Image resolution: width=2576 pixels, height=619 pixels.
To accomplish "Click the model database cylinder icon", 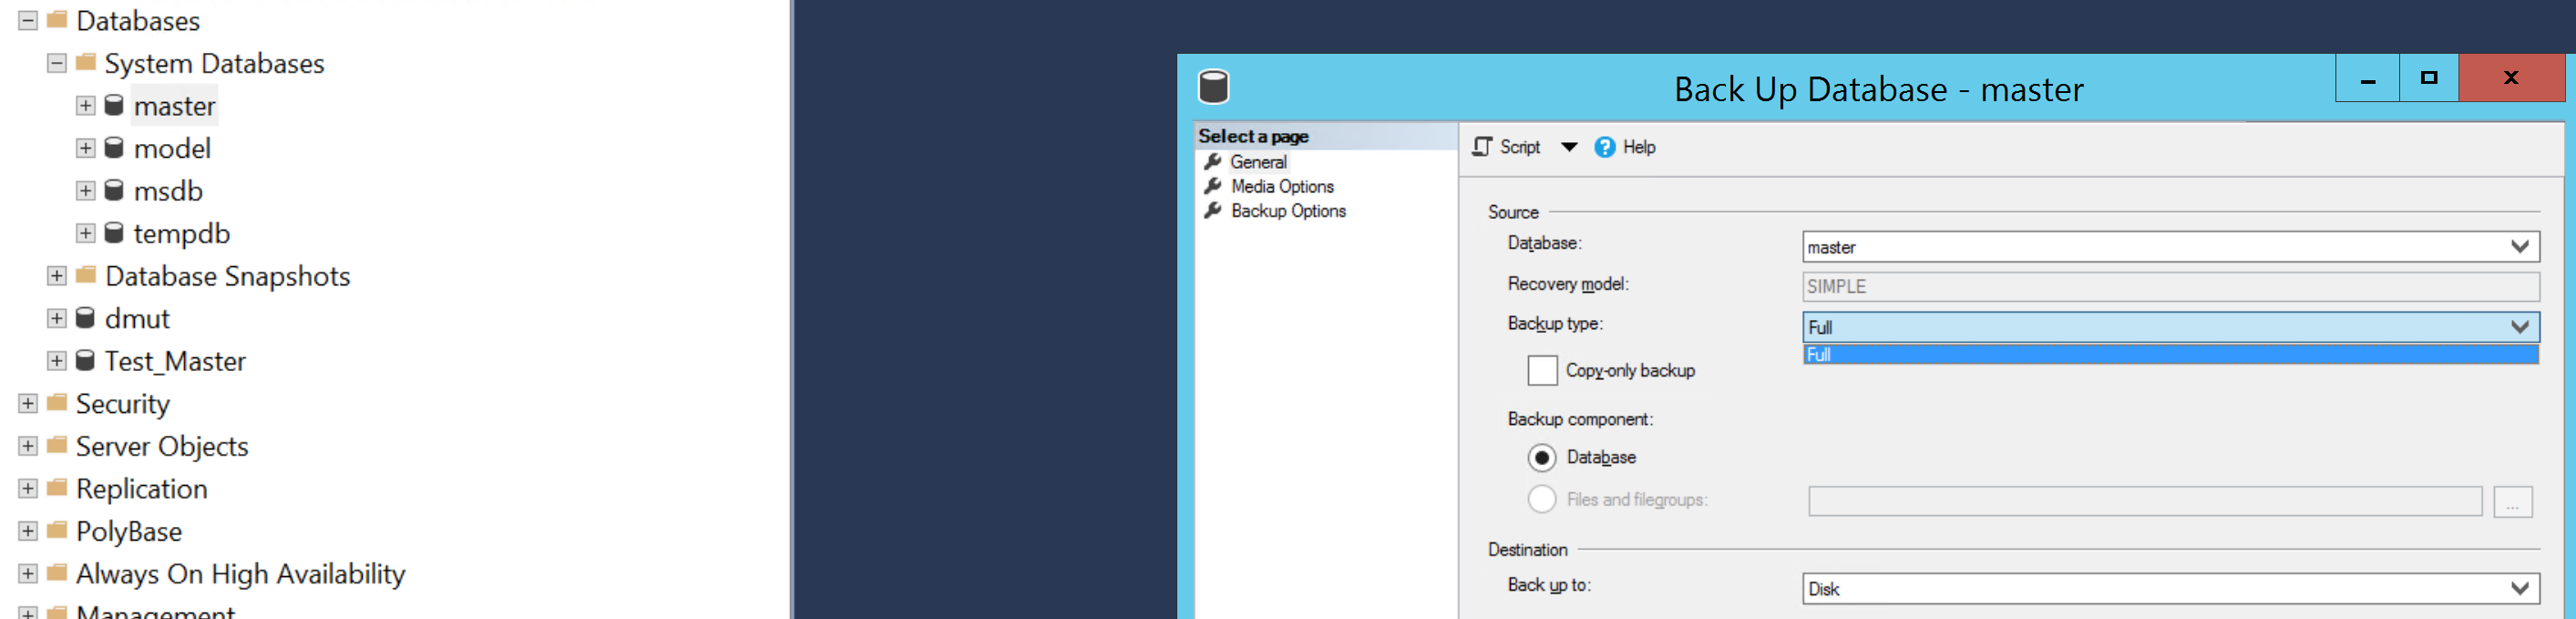I will (114, 148).
